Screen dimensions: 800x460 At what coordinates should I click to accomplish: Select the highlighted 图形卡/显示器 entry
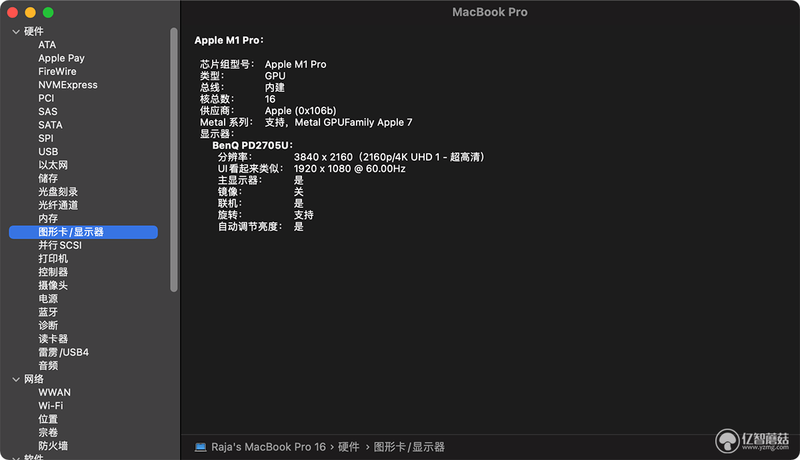click(x=83, y=232)
